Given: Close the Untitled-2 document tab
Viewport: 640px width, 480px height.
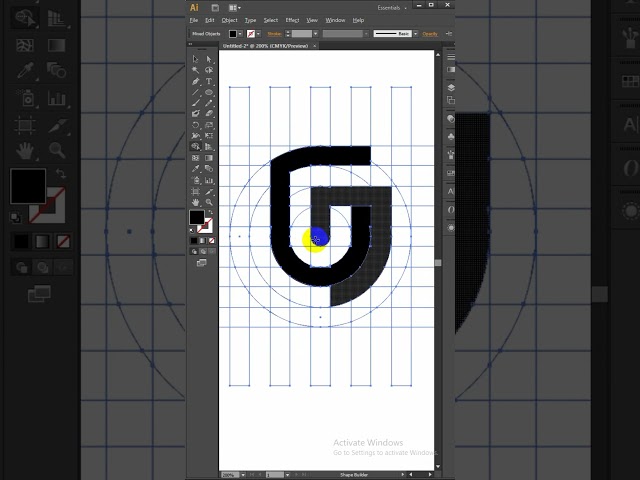Looking at the screenshot, I should [314, 46].
